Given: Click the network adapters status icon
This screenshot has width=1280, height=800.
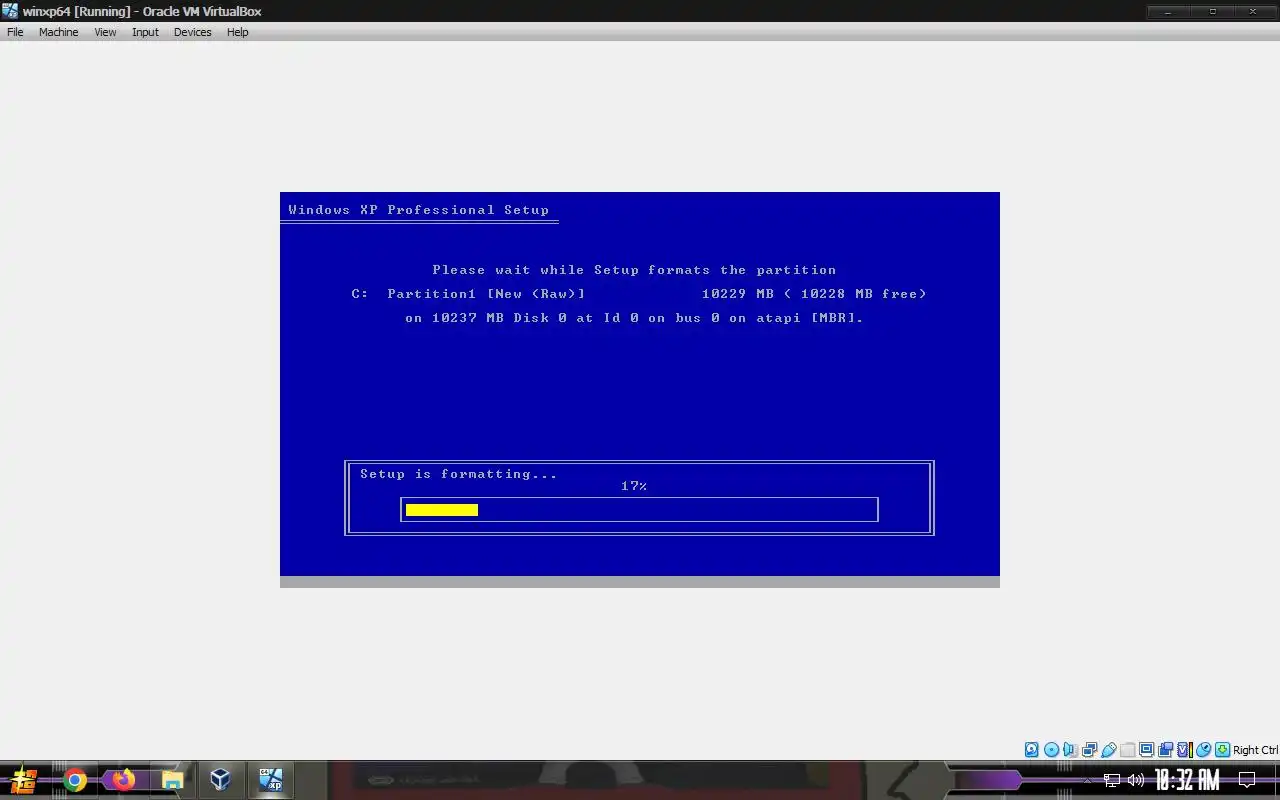Looking at the screenshot, I should coord(1089,750).
